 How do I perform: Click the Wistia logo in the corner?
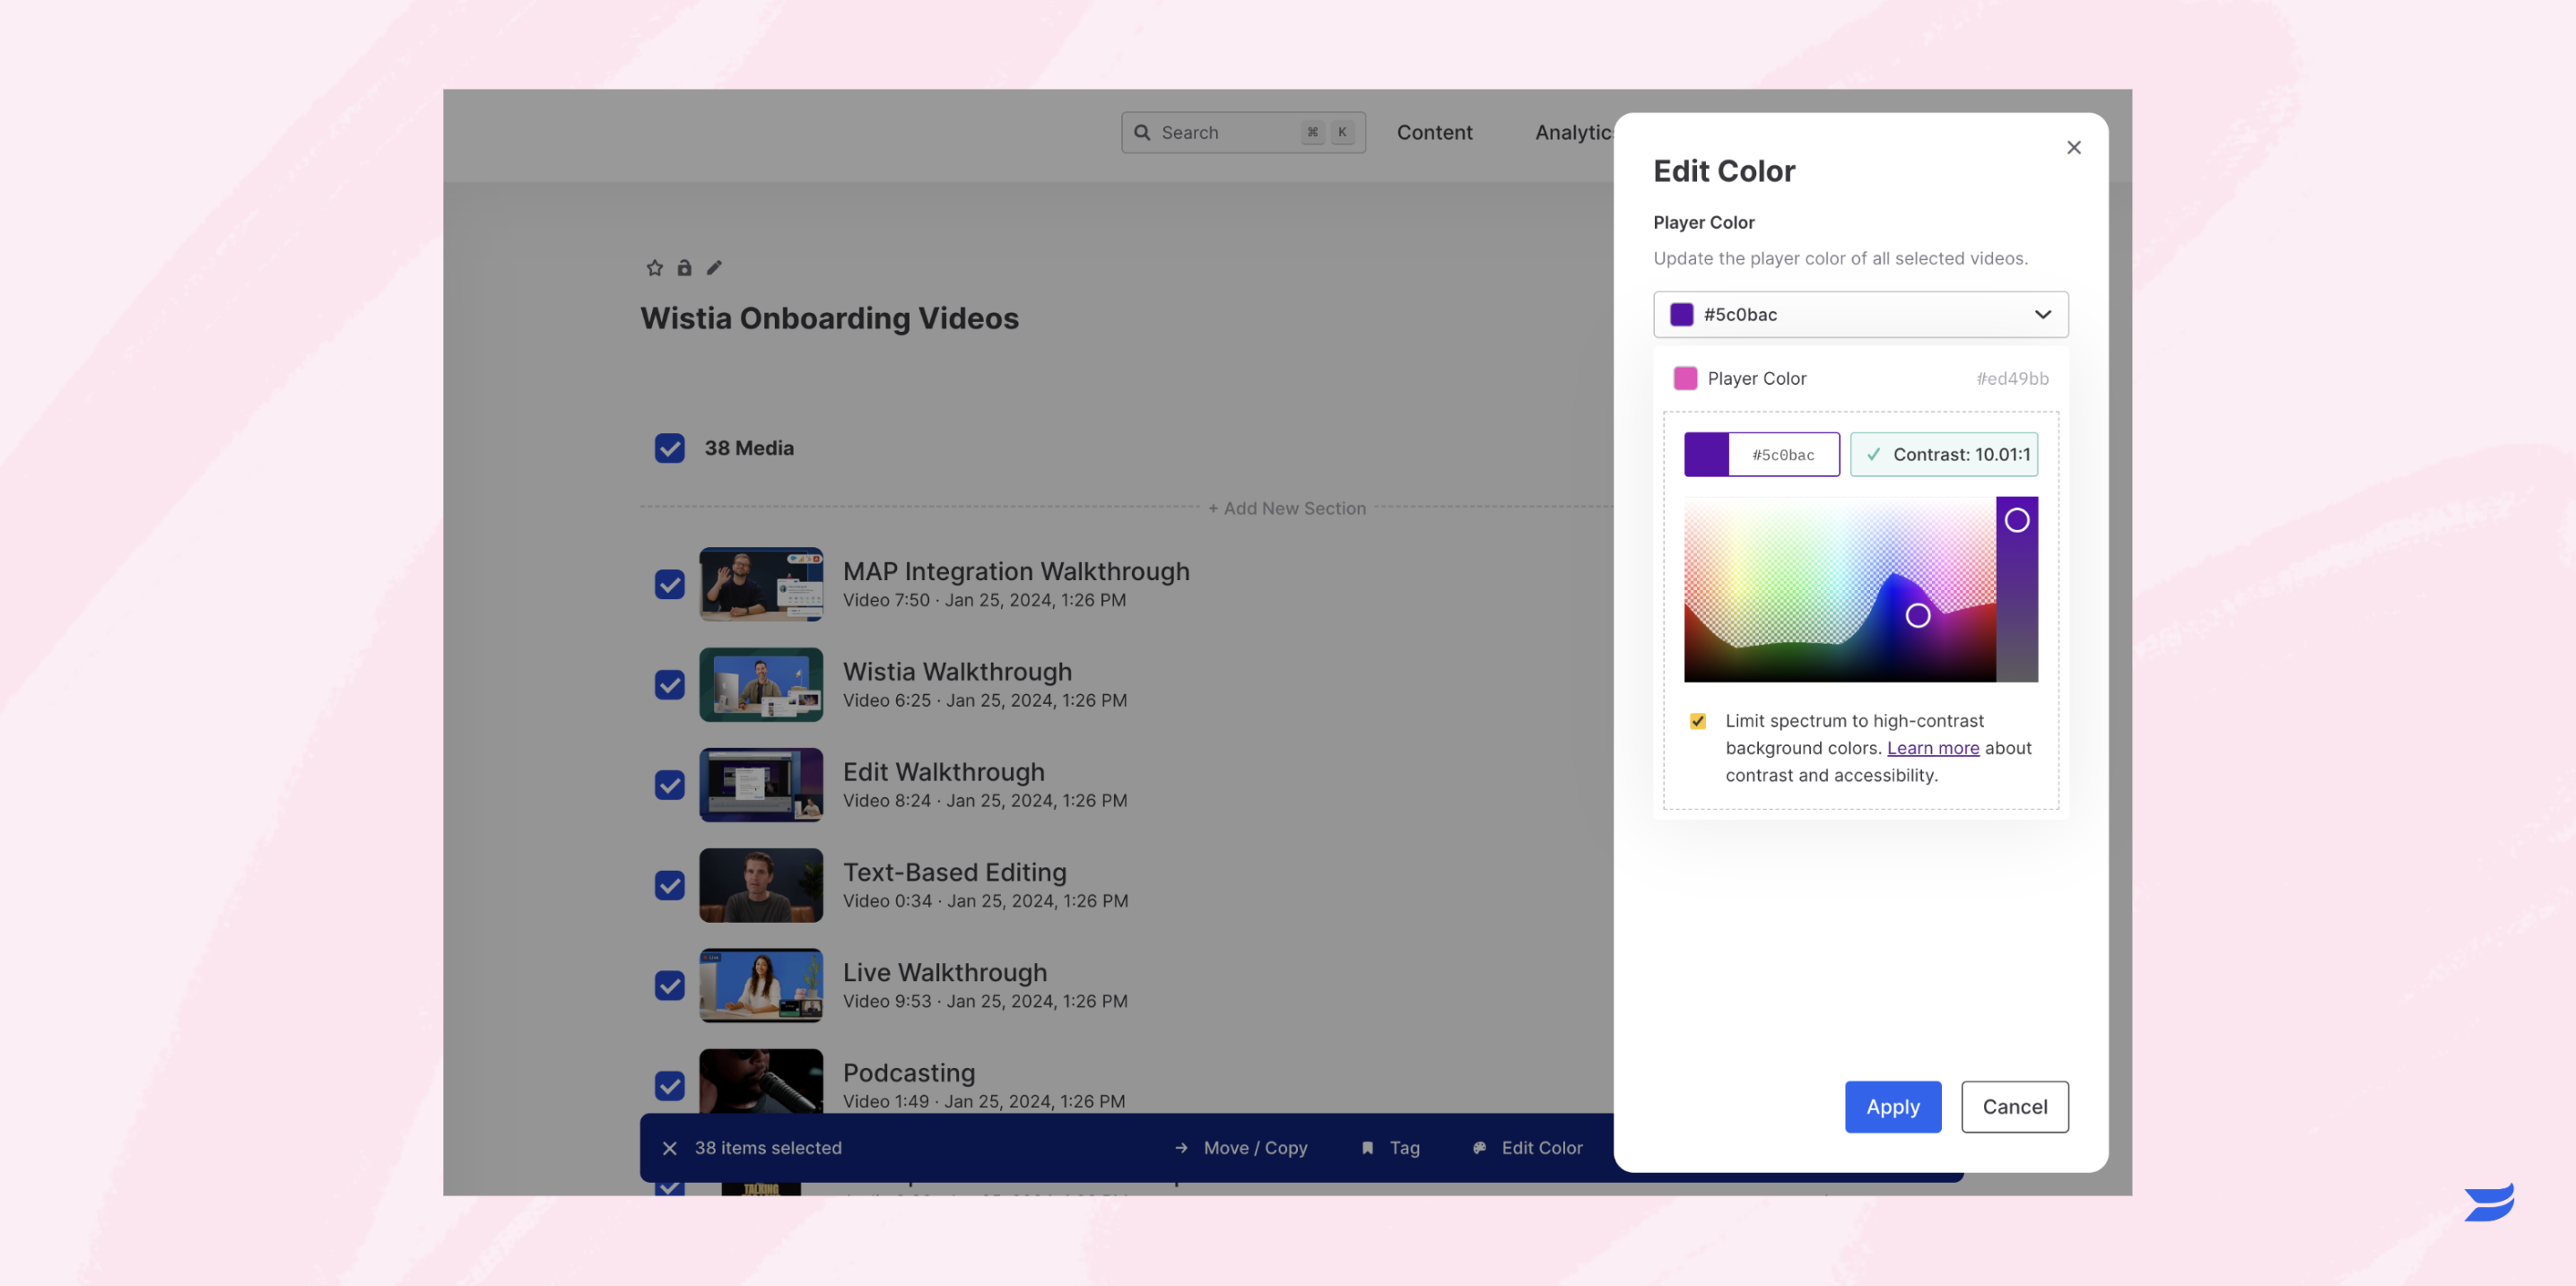(2489, 1201)
